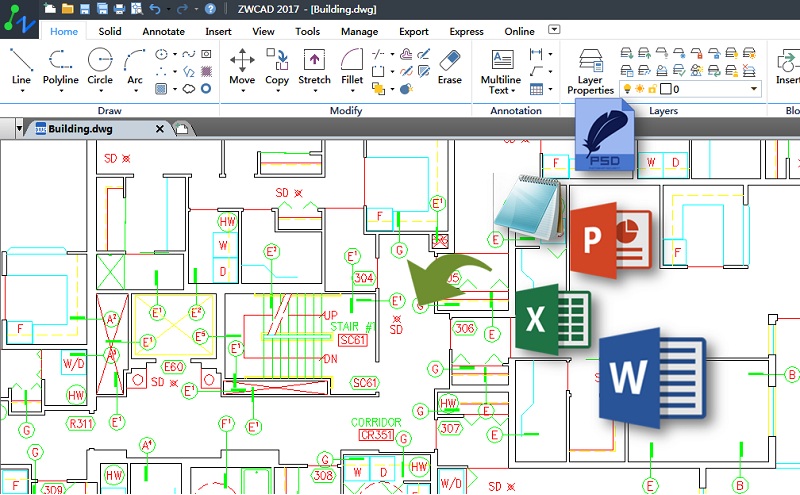Click the Draw panel title
This screenshot has height=495, width=800.
point(109,111)
